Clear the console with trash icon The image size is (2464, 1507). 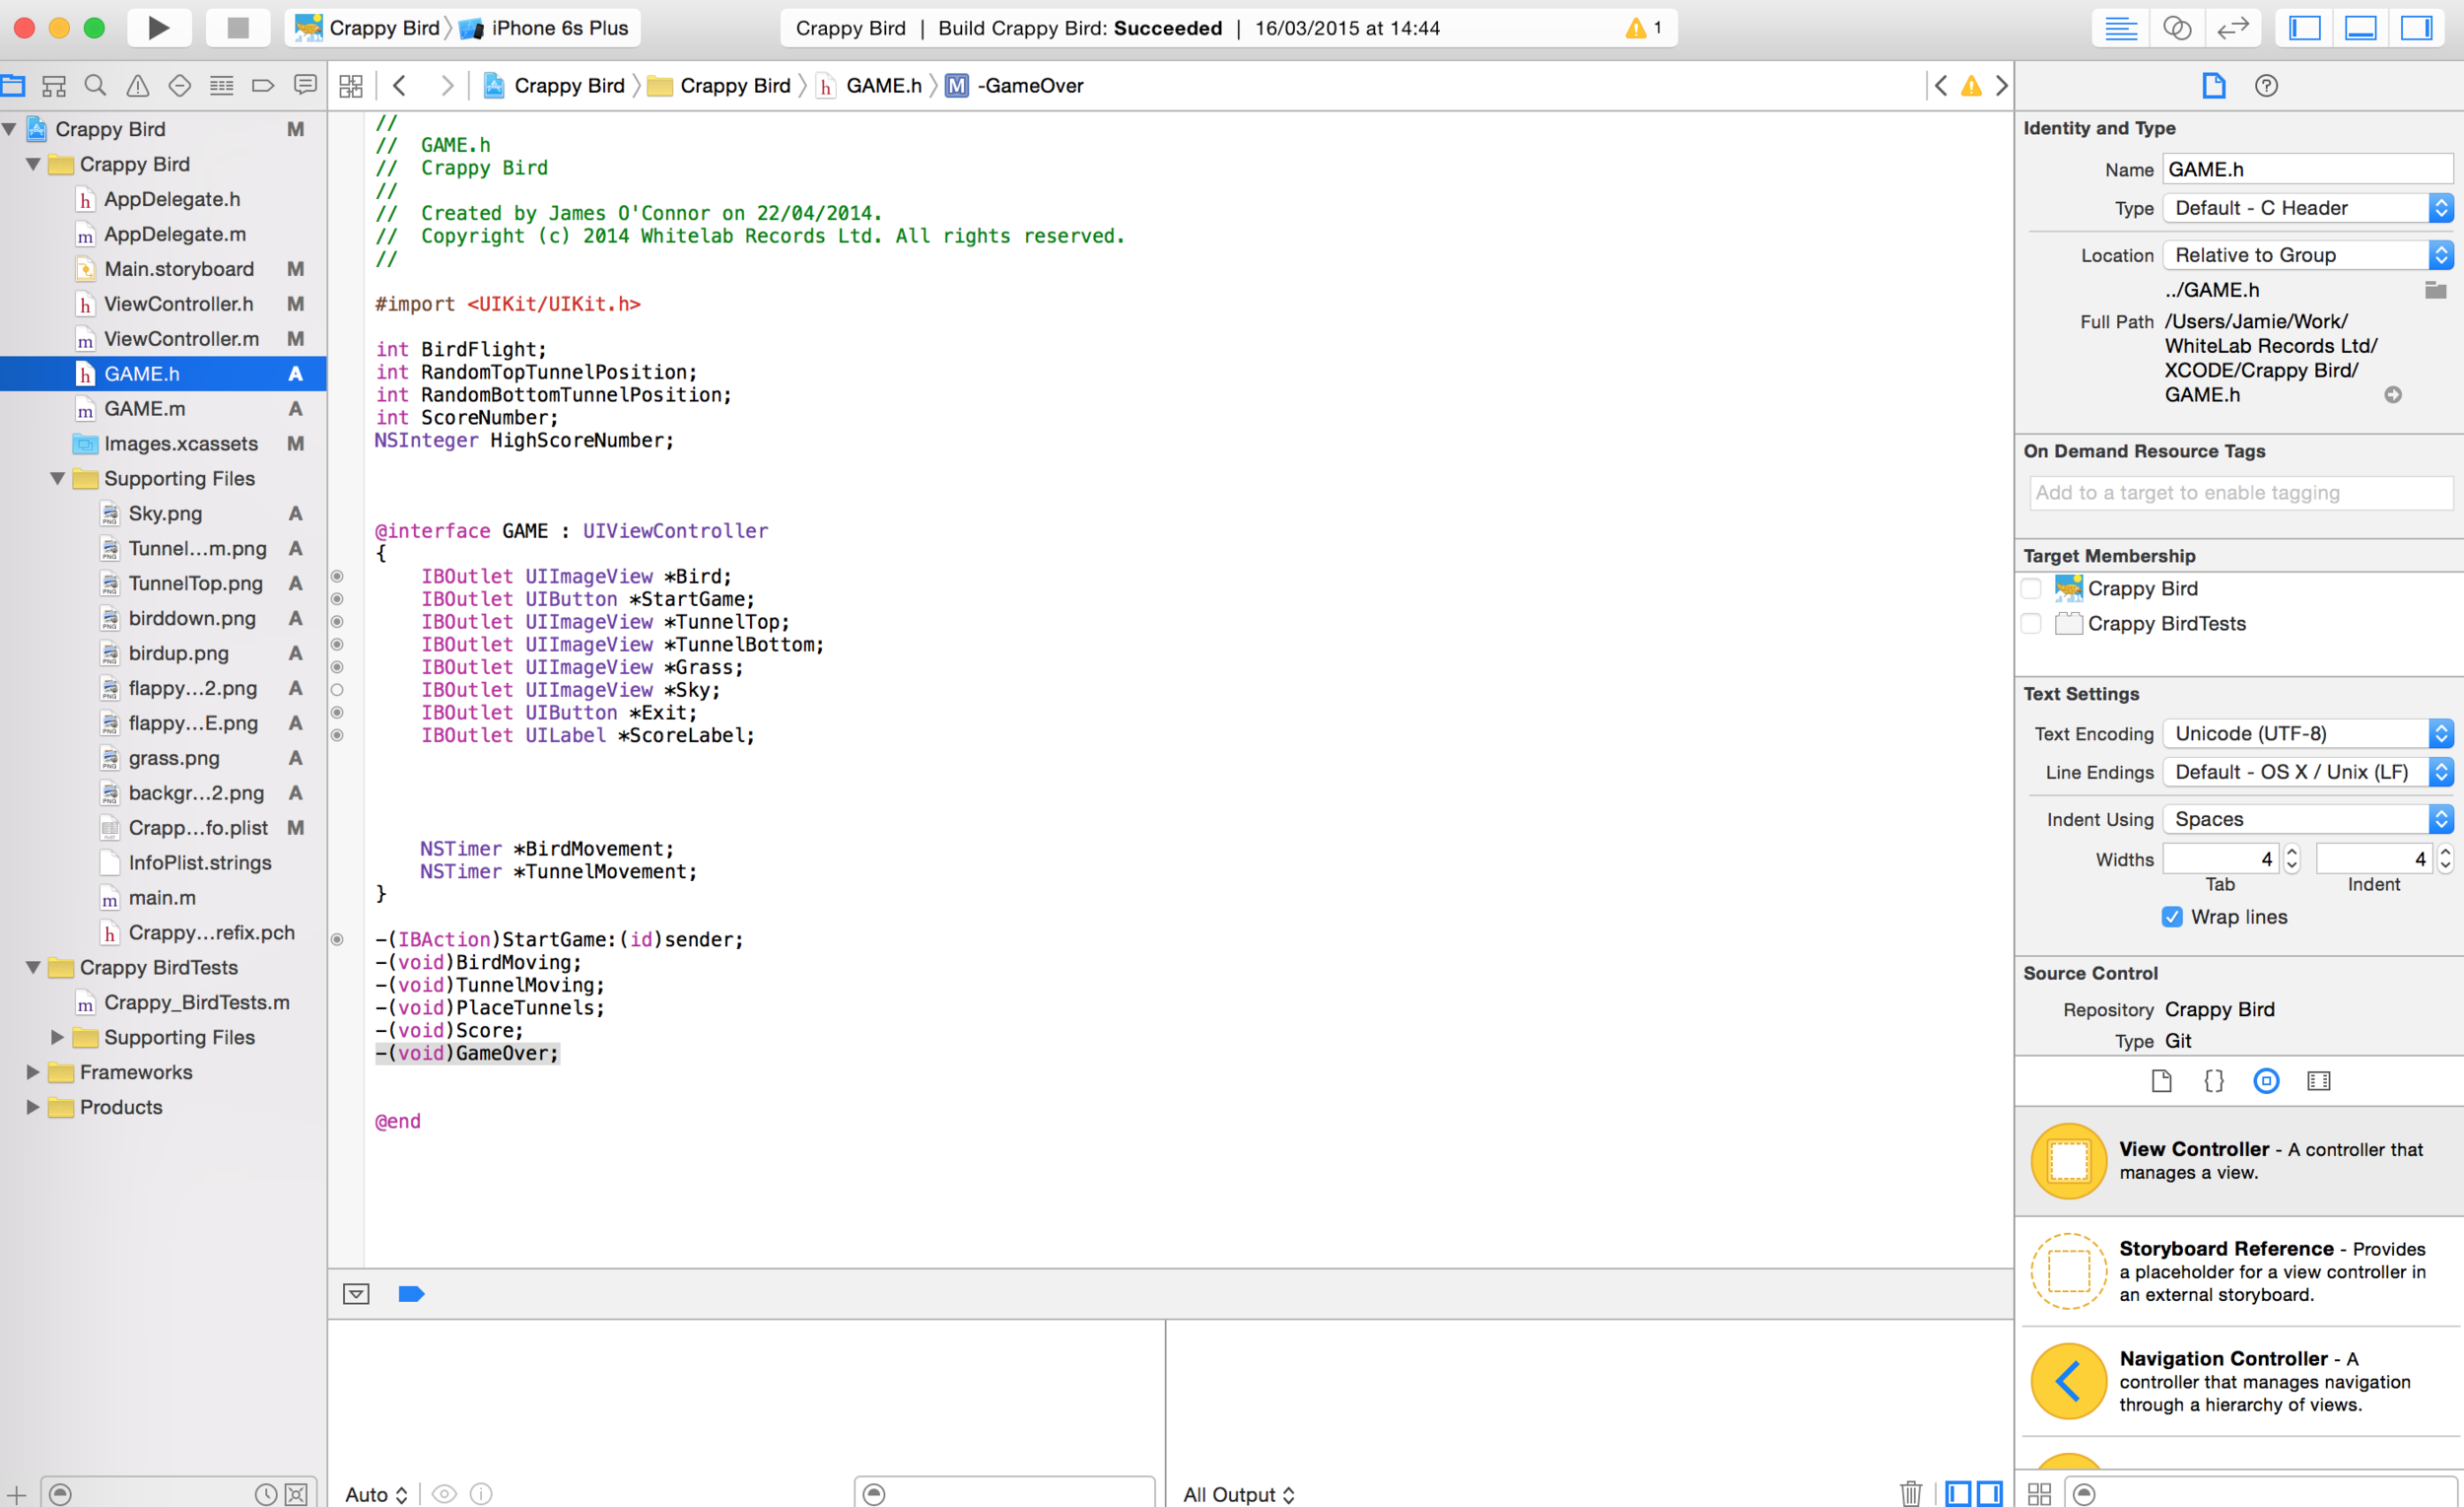pyautogui.click(x=1911, y=1494)
